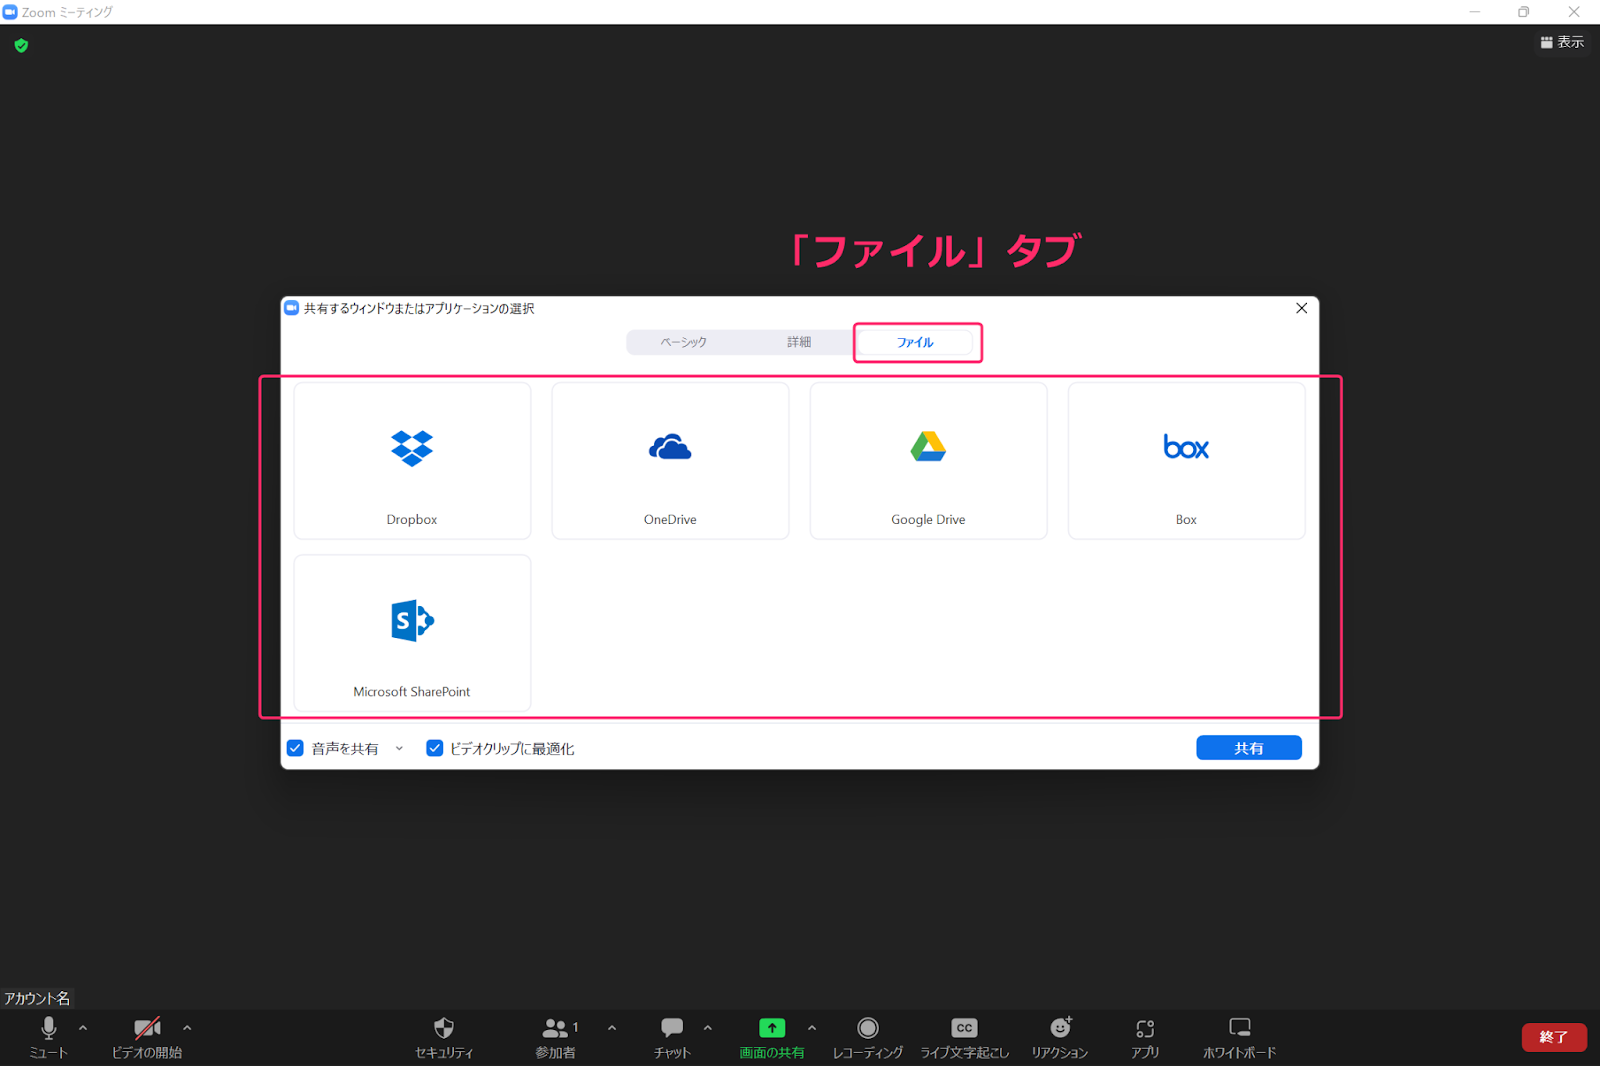Expand share options arrow beside 画面の共有
Screen dimensions: 1600x1066
(x=812, y=1028)
